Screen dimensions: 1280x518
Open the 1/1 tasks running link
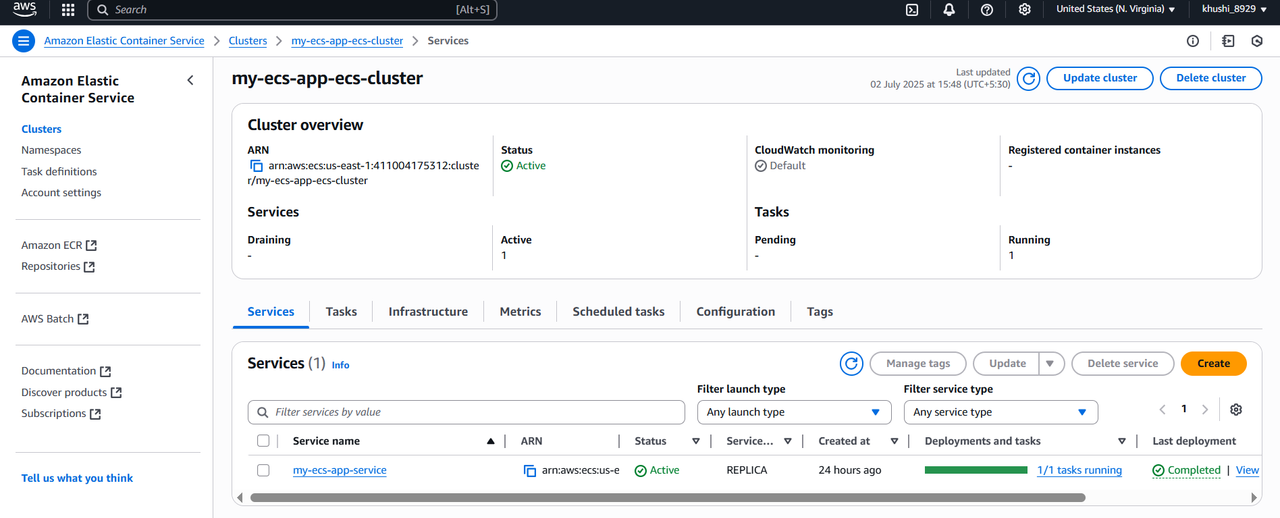click(1079, 470)
